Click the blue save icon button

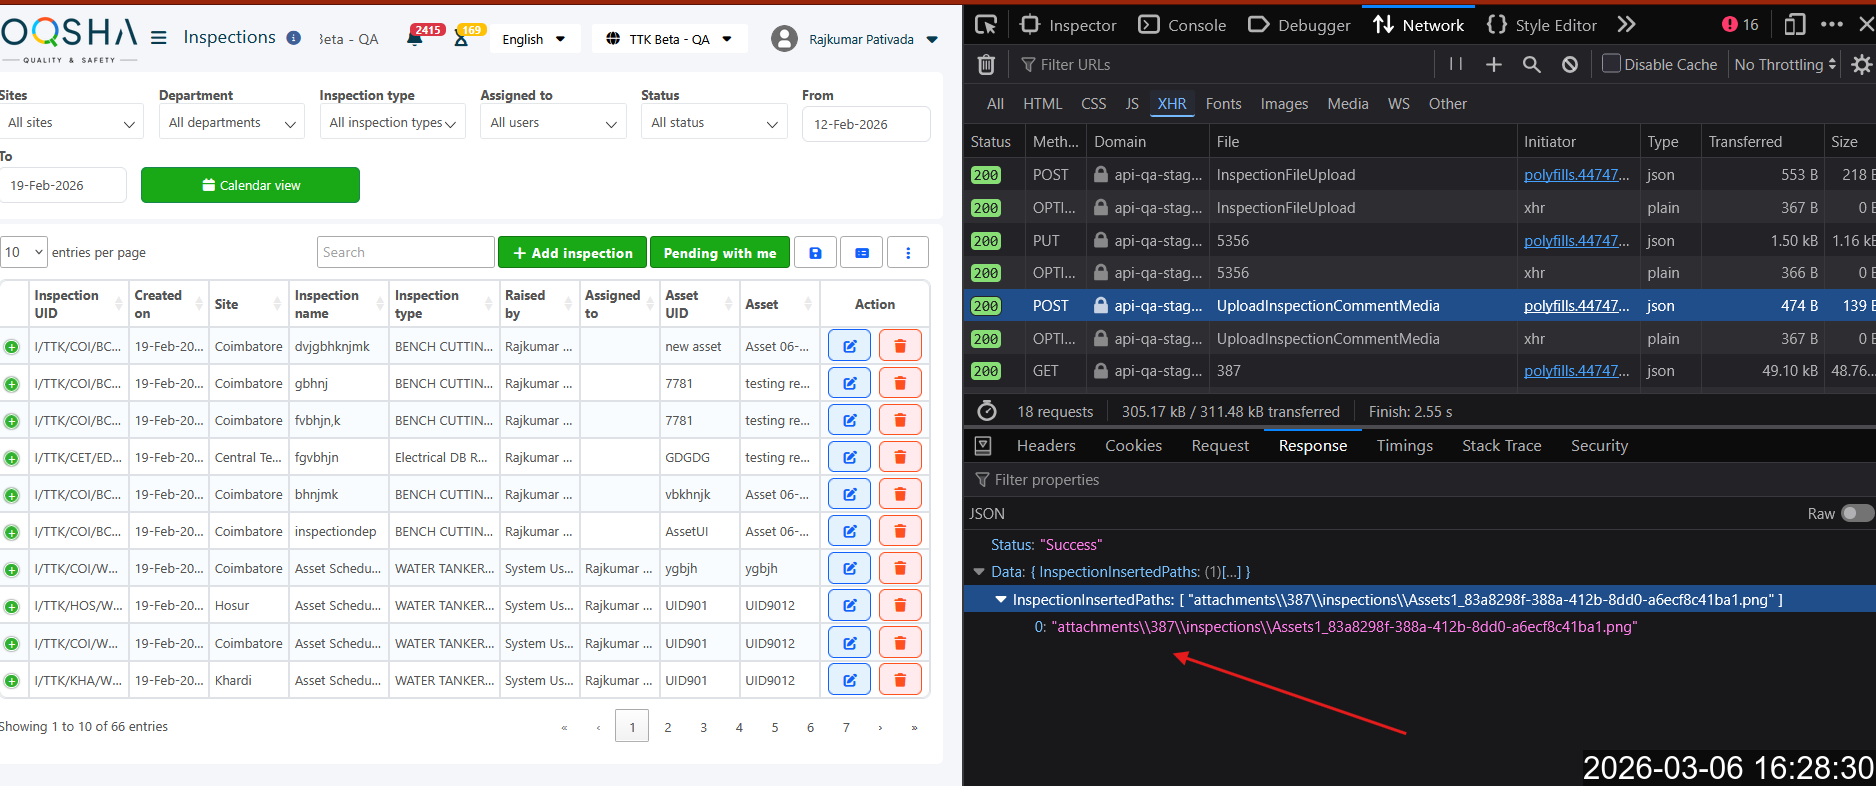(x=815, y=253)
